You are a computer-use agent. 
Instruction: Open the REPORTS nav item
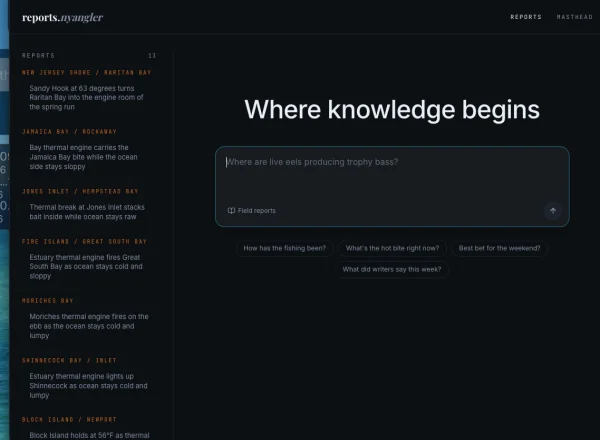[526, 17]
